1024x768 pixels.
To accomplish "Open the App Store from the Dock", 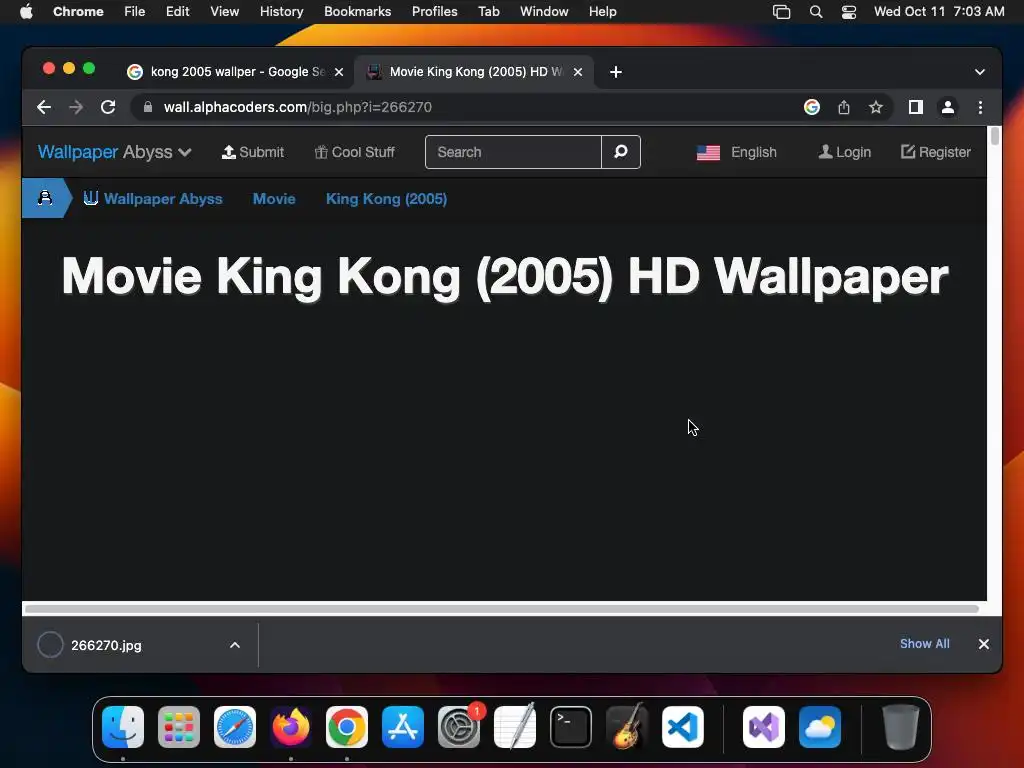I will [403, 727].
